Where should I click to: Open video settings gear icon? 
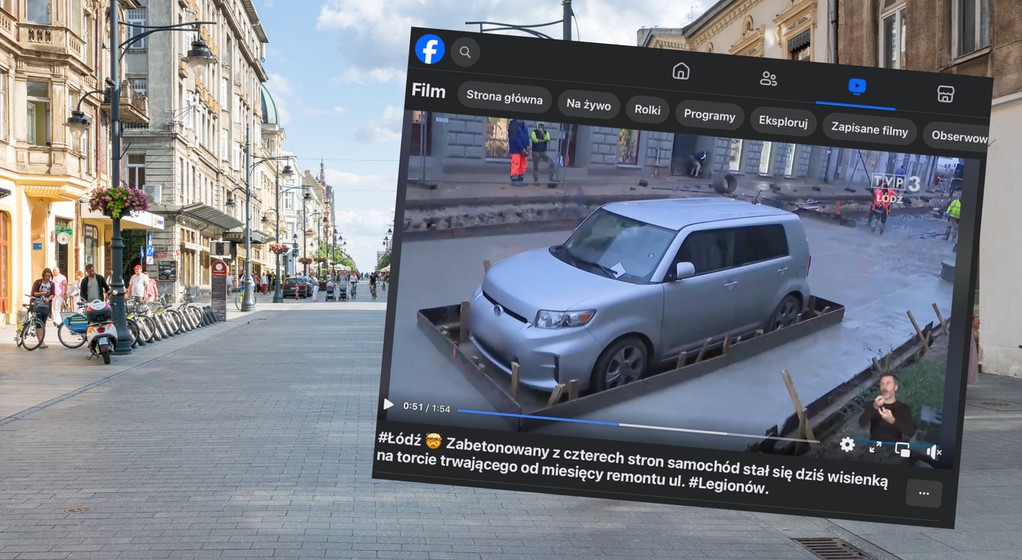847,444
